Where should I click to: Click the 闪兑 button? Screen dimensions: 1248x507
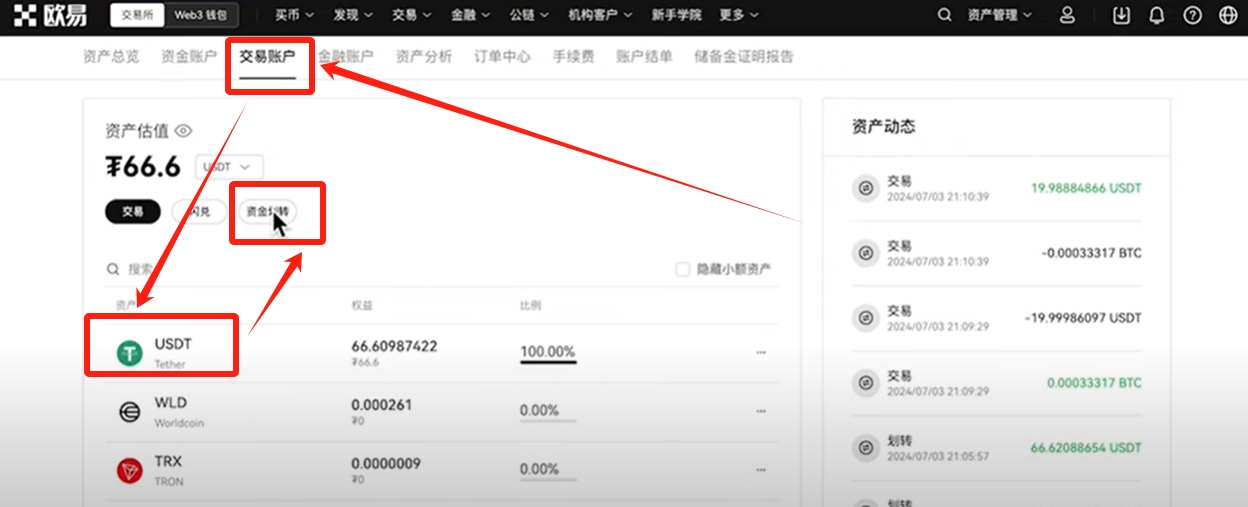[198, 212]
